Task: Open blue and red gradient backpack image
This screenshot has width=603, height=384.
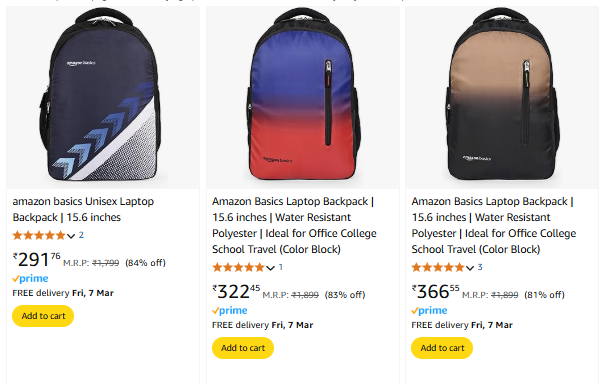Action: coord(303,97)
